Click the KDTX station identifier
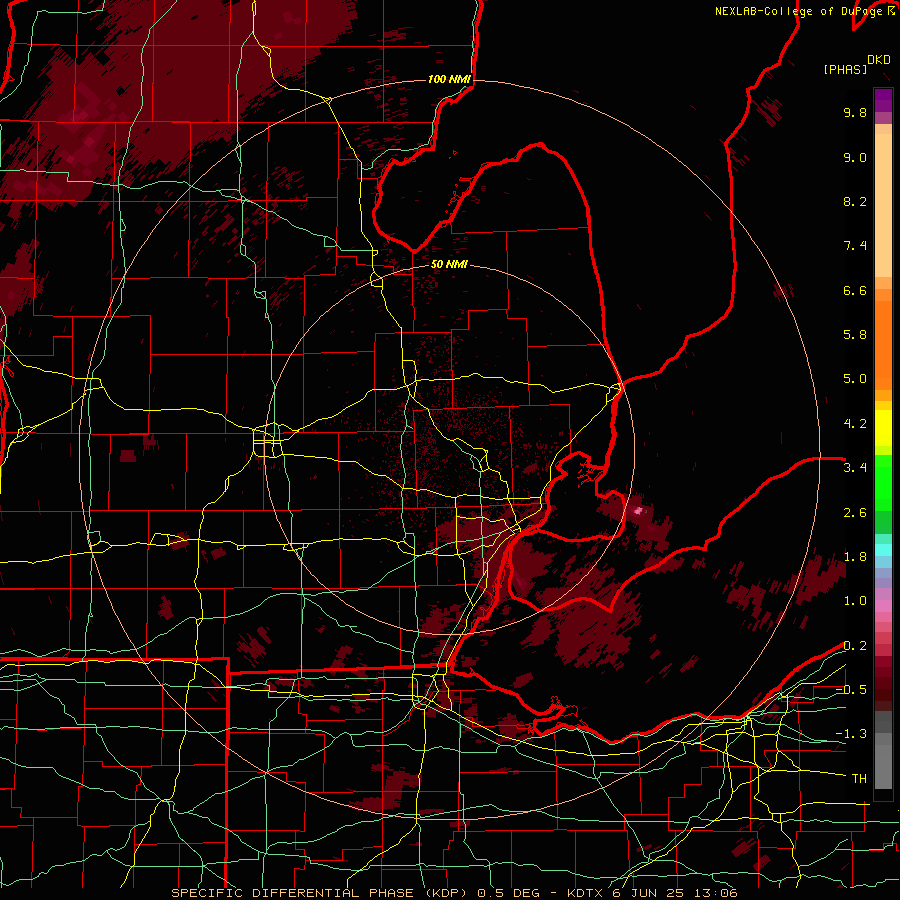This screenshot has width=900, height=900. point(587,893)
